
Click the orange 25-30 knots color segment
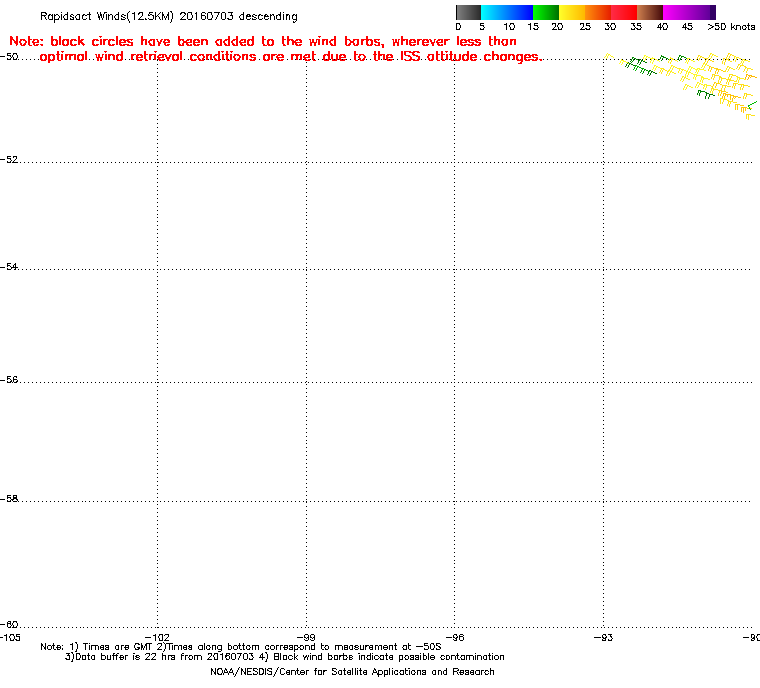click(598, 12)
